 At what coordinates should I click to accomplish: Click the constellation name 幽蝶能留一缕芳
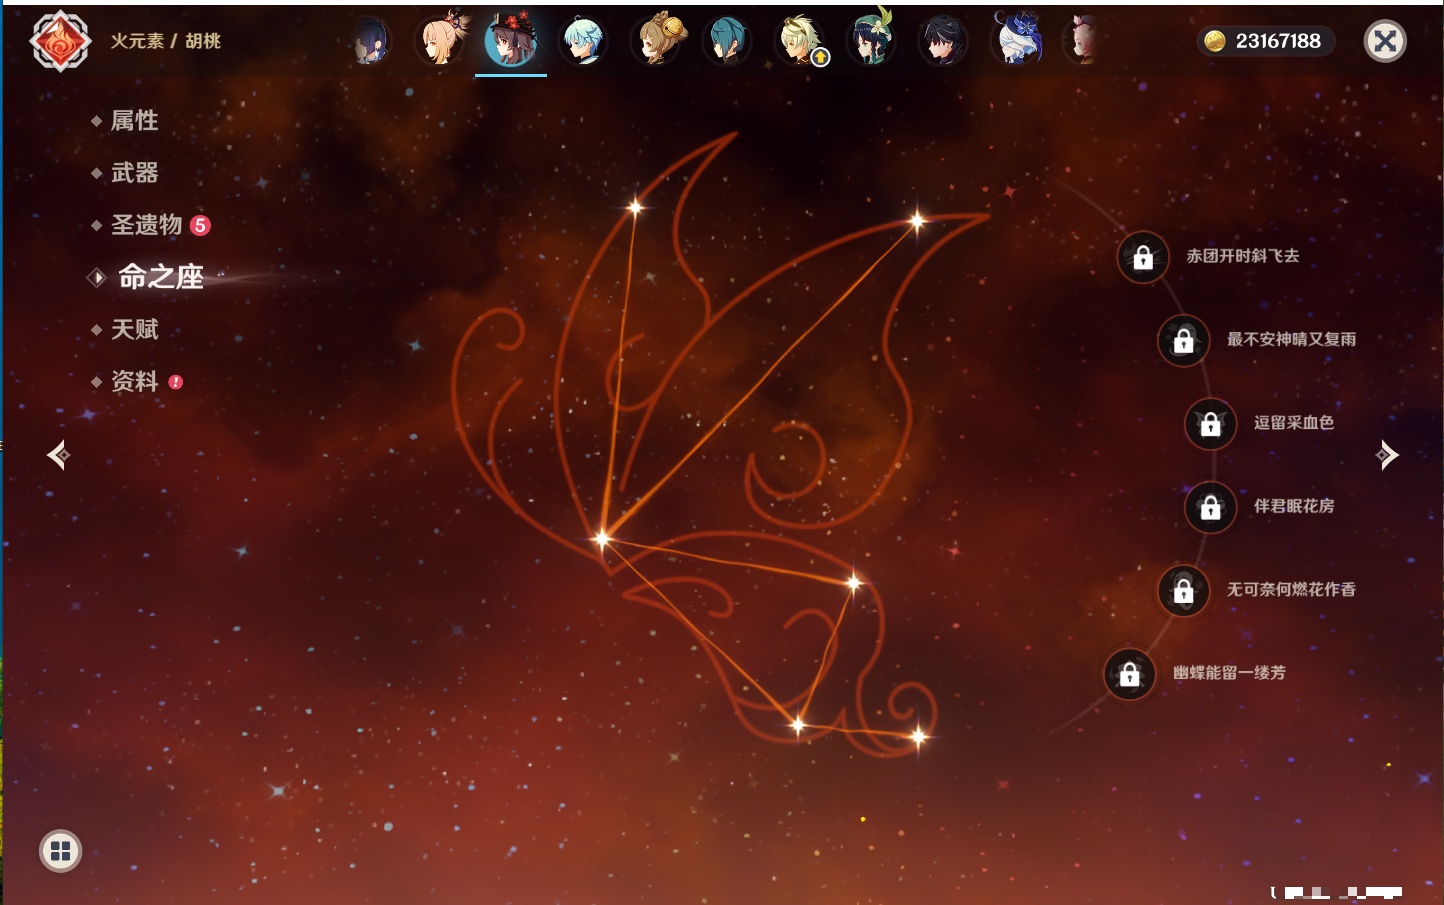[1229, 673]
